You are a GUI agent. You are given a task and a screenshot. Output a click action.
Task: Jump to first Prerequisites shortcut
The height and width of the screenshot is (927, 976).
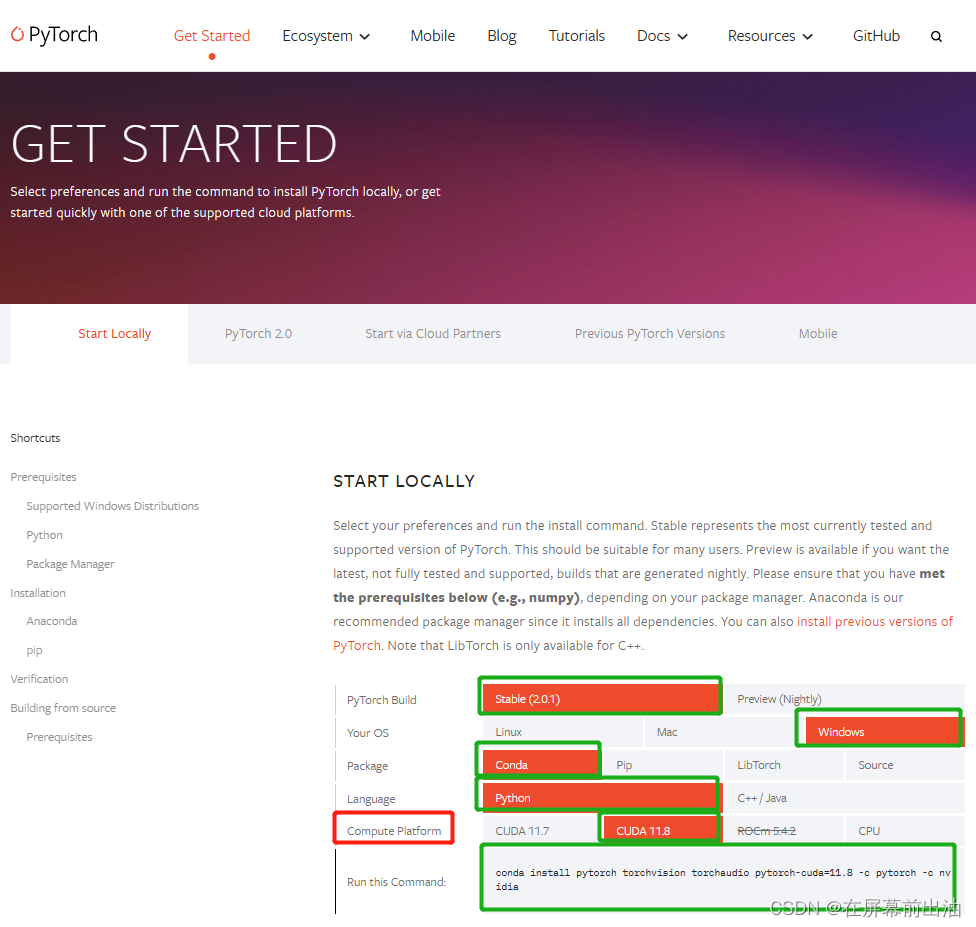click(44, 477)
